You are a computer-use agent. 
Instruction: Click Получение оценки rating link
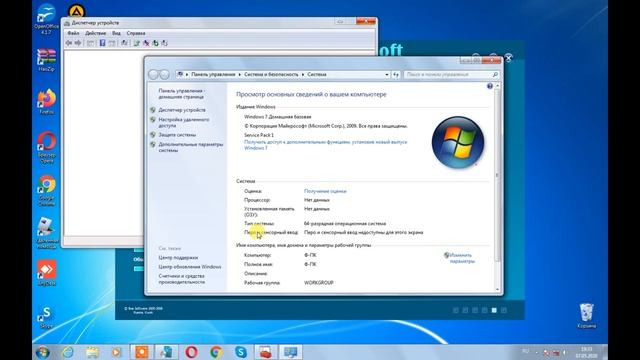(x=325, y=191)
